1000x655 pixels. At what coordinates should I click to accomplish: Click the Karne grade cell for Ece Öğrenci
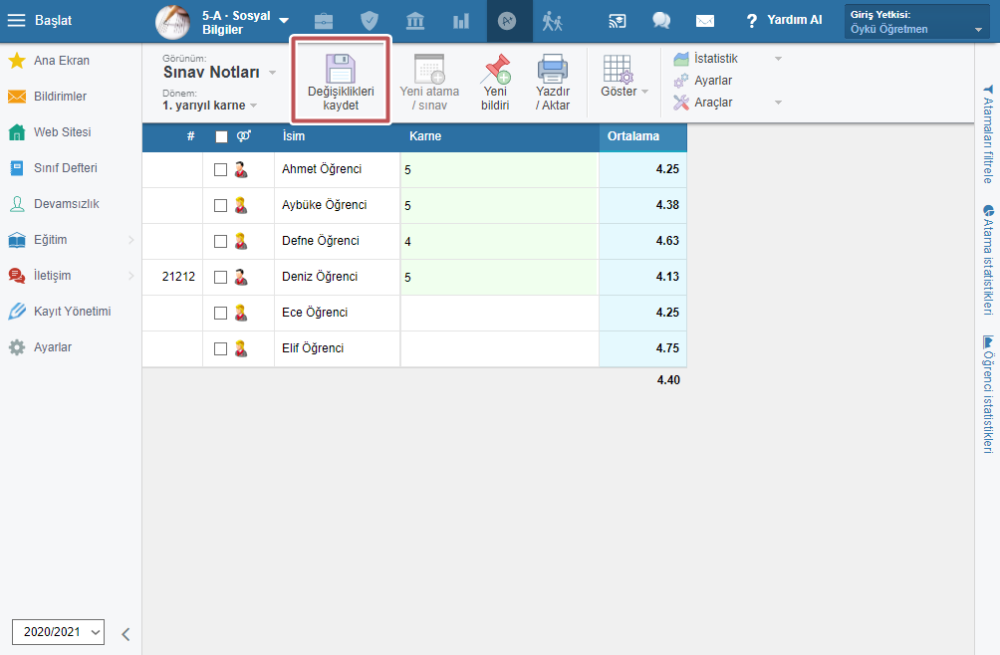(x=499, y=313)
